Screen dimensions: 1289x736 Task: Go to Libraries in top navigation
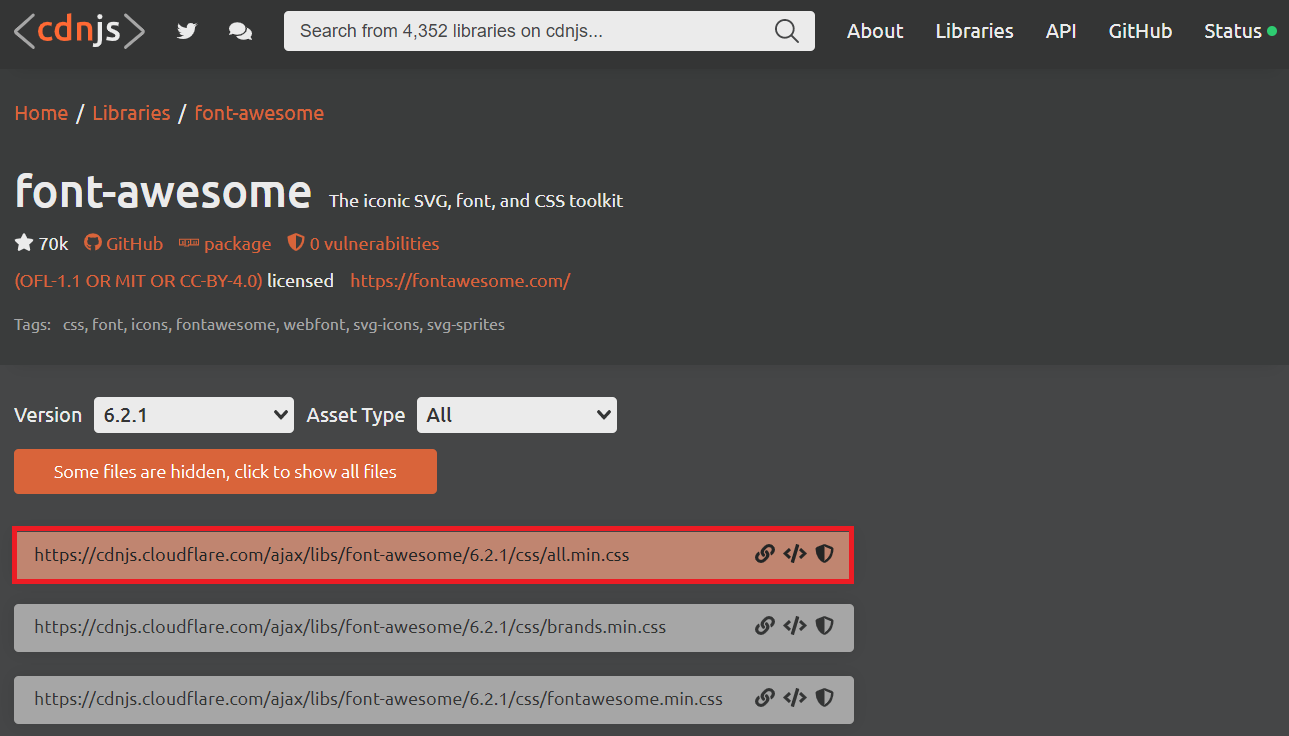click(975, 31)
